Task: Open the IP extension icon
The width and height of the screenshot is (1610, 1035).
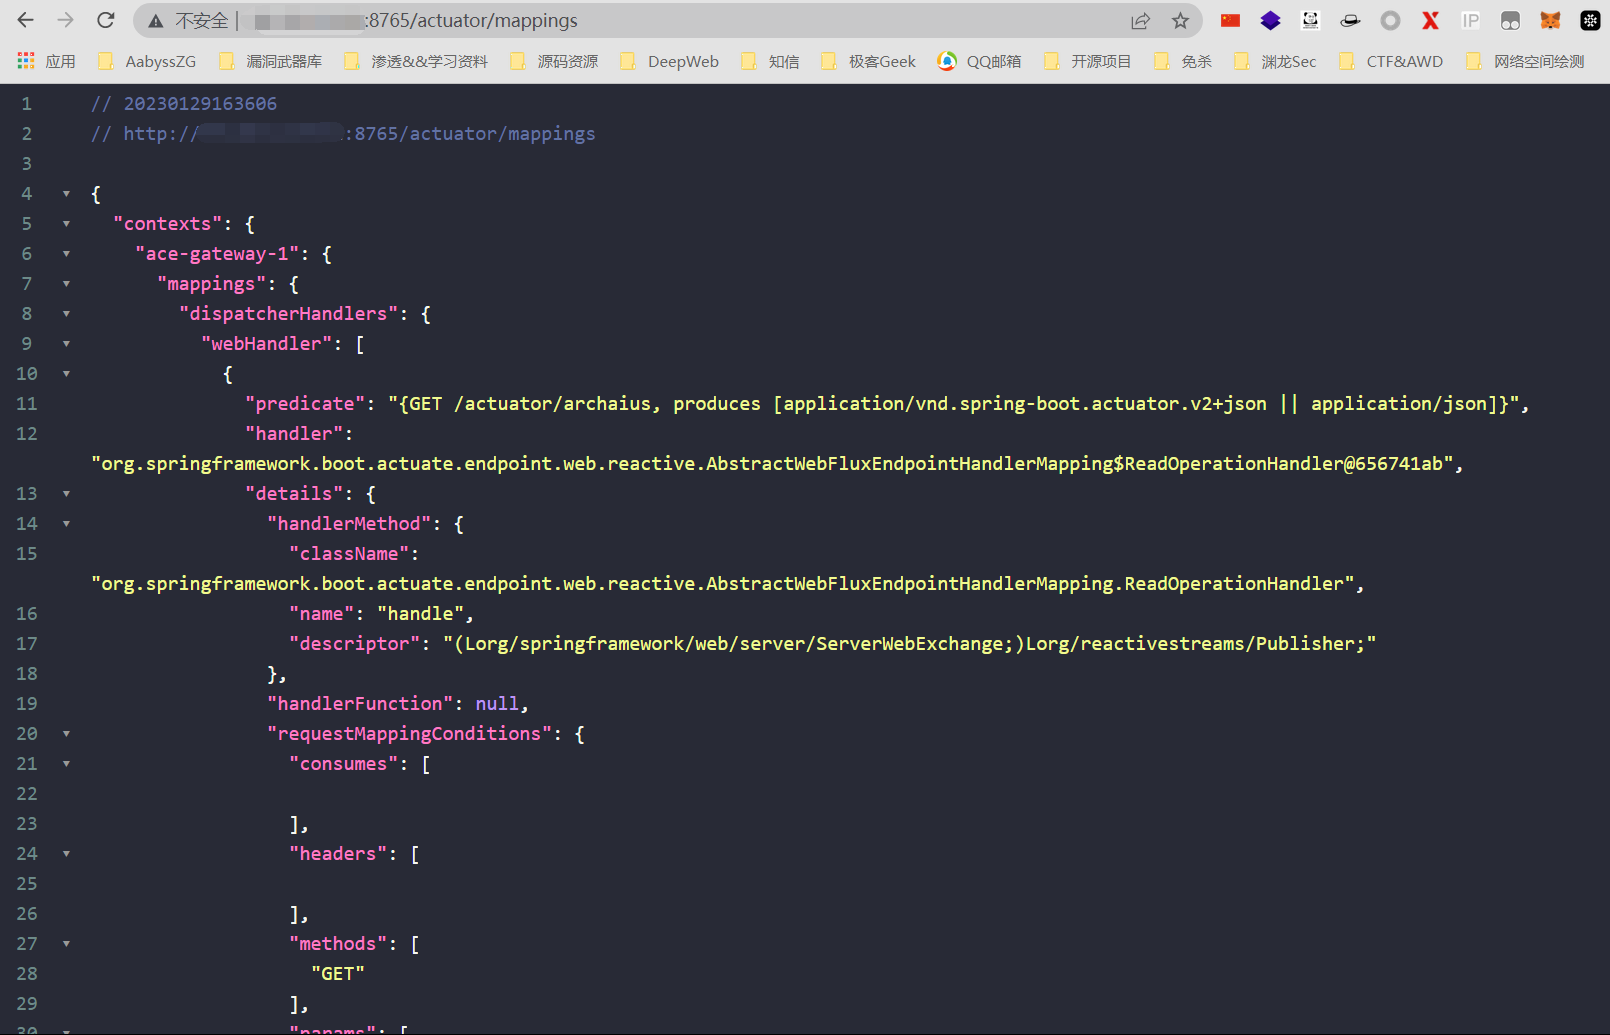Action: [x=1471, y=21]
